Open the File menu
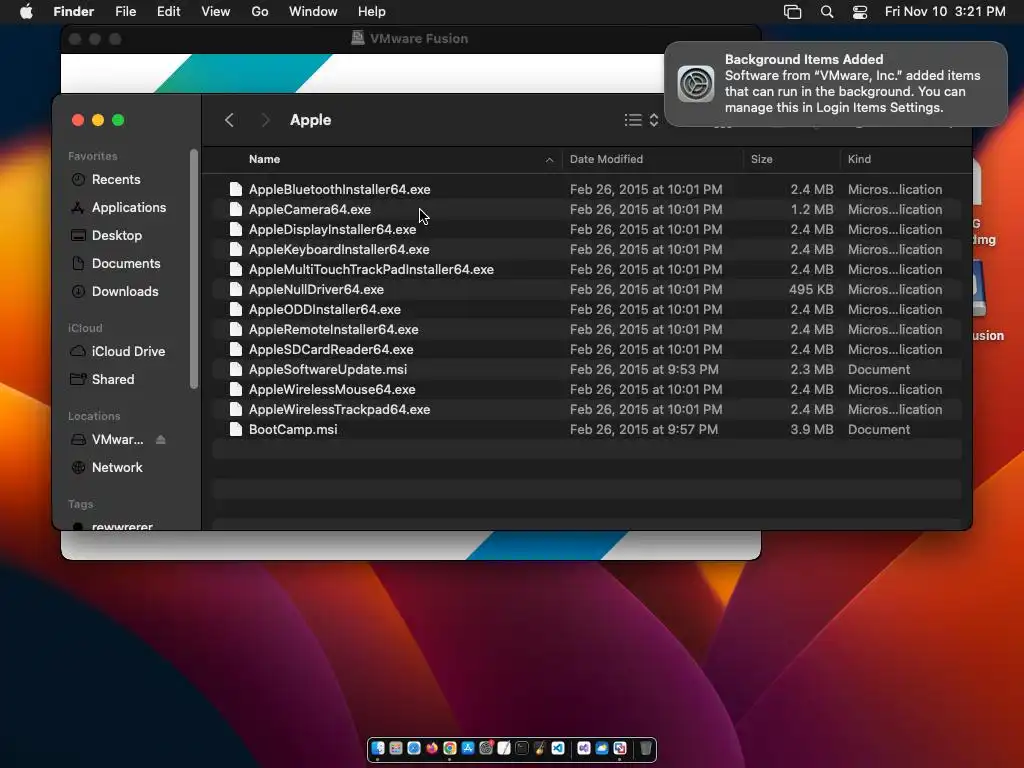Viewport: 1024px width, 768px height. 125,12
